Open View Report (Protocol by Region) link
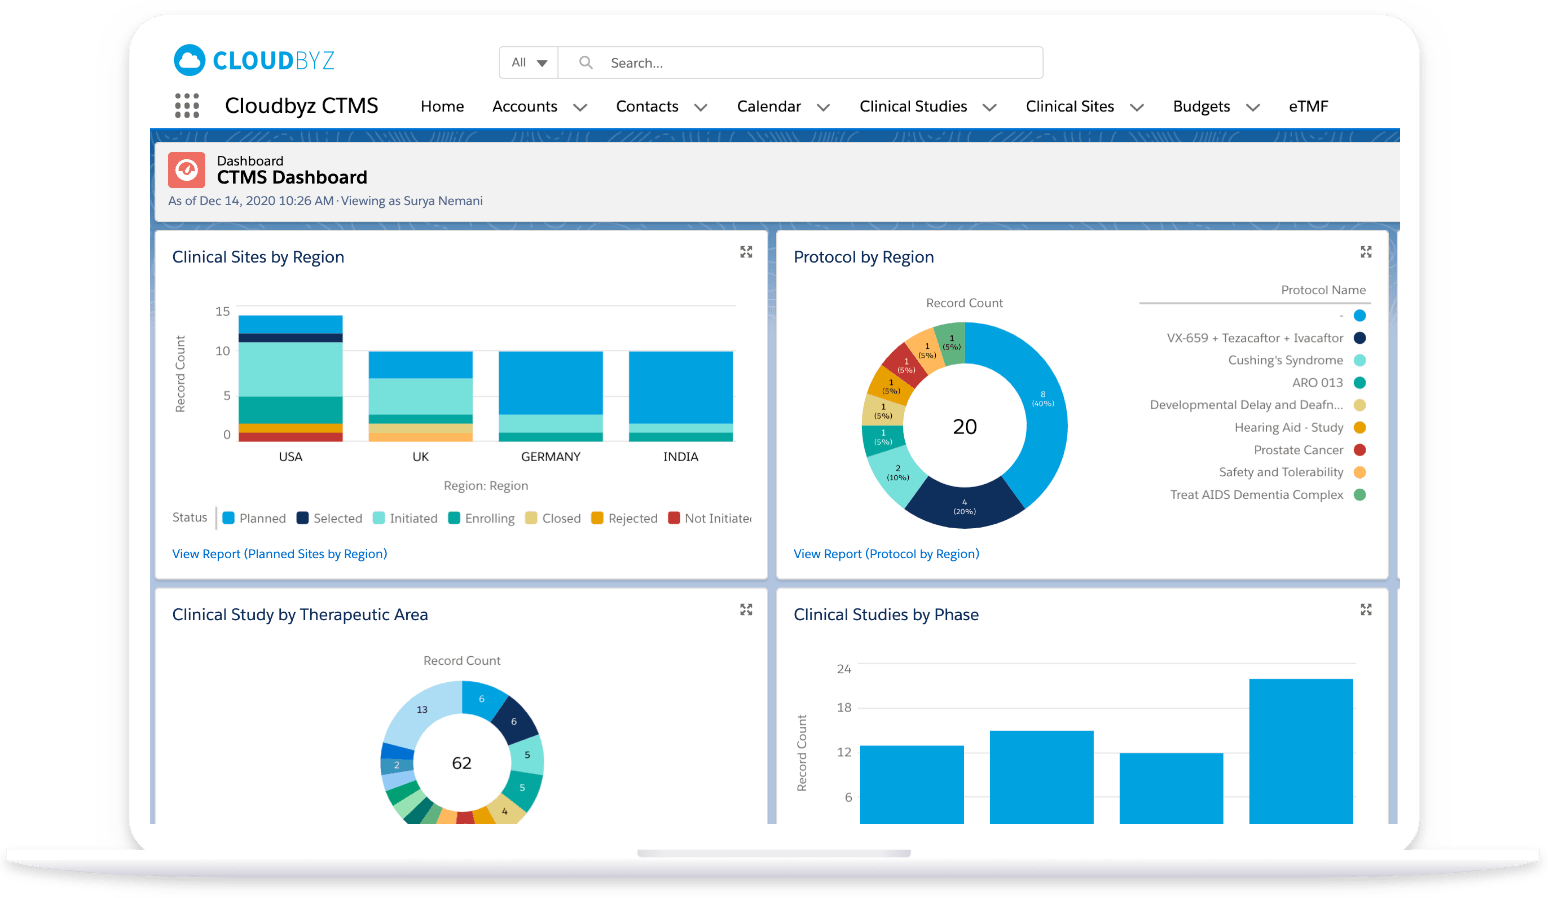Image resolution: width=1548 pixels, height=898 pixels. tap(886, 554)
